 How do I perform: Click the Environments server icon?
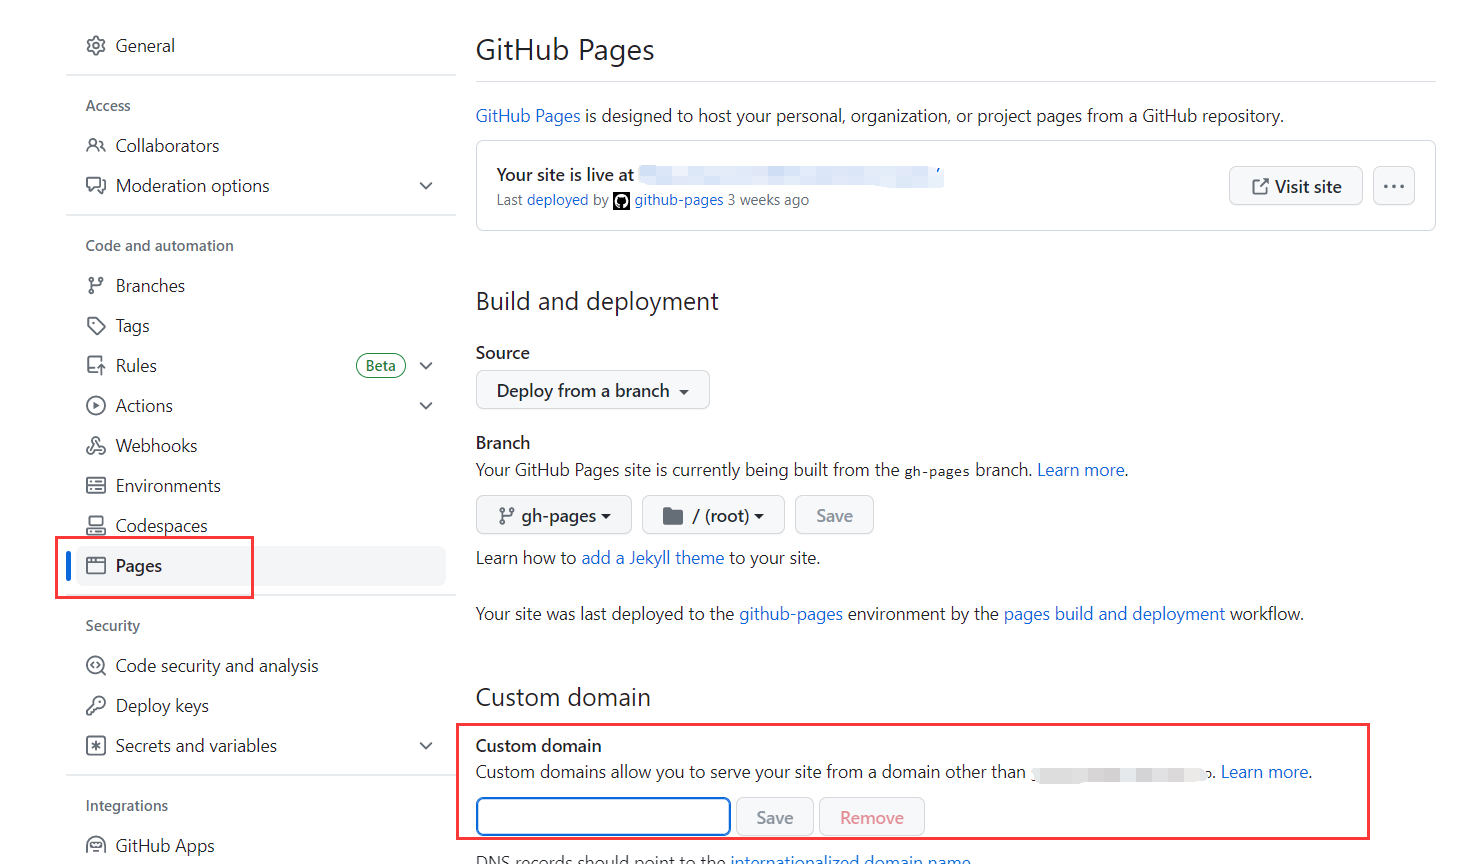tap(96, 486)
